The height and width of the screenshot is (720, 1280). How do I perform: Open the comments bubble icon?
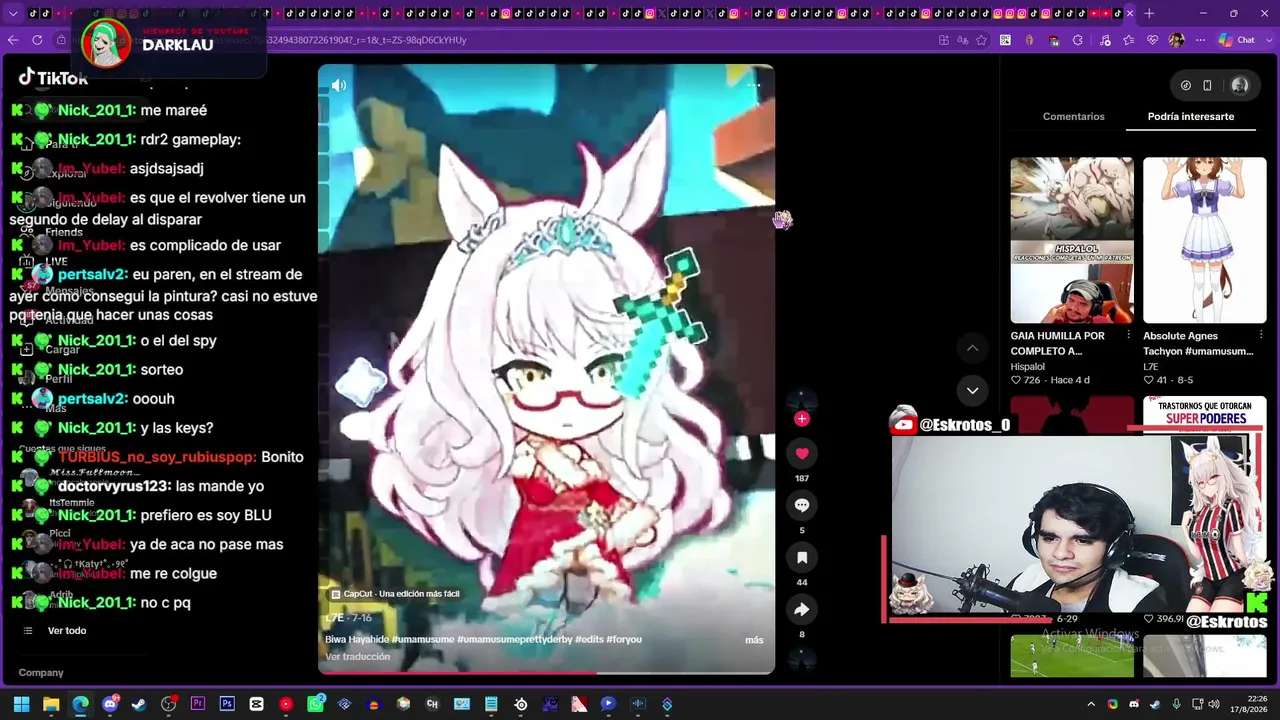[802, 506]
